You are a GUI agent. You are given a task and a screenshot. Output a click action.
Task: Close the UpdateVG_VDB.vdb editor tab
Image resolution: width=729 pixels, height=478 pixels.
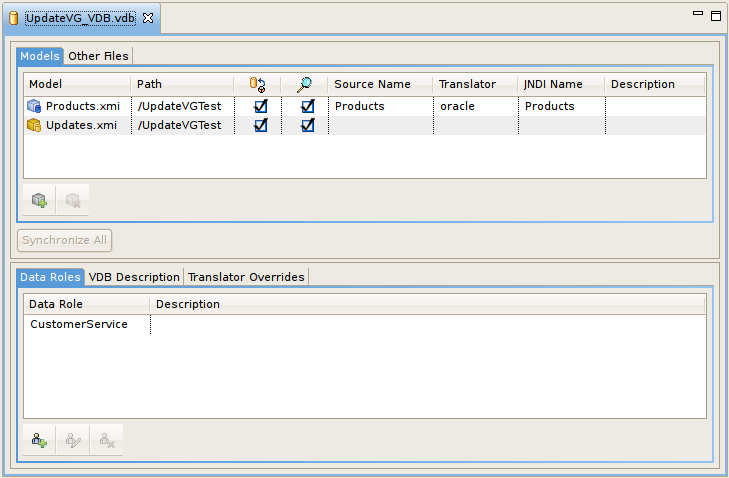tap(147, 18)
